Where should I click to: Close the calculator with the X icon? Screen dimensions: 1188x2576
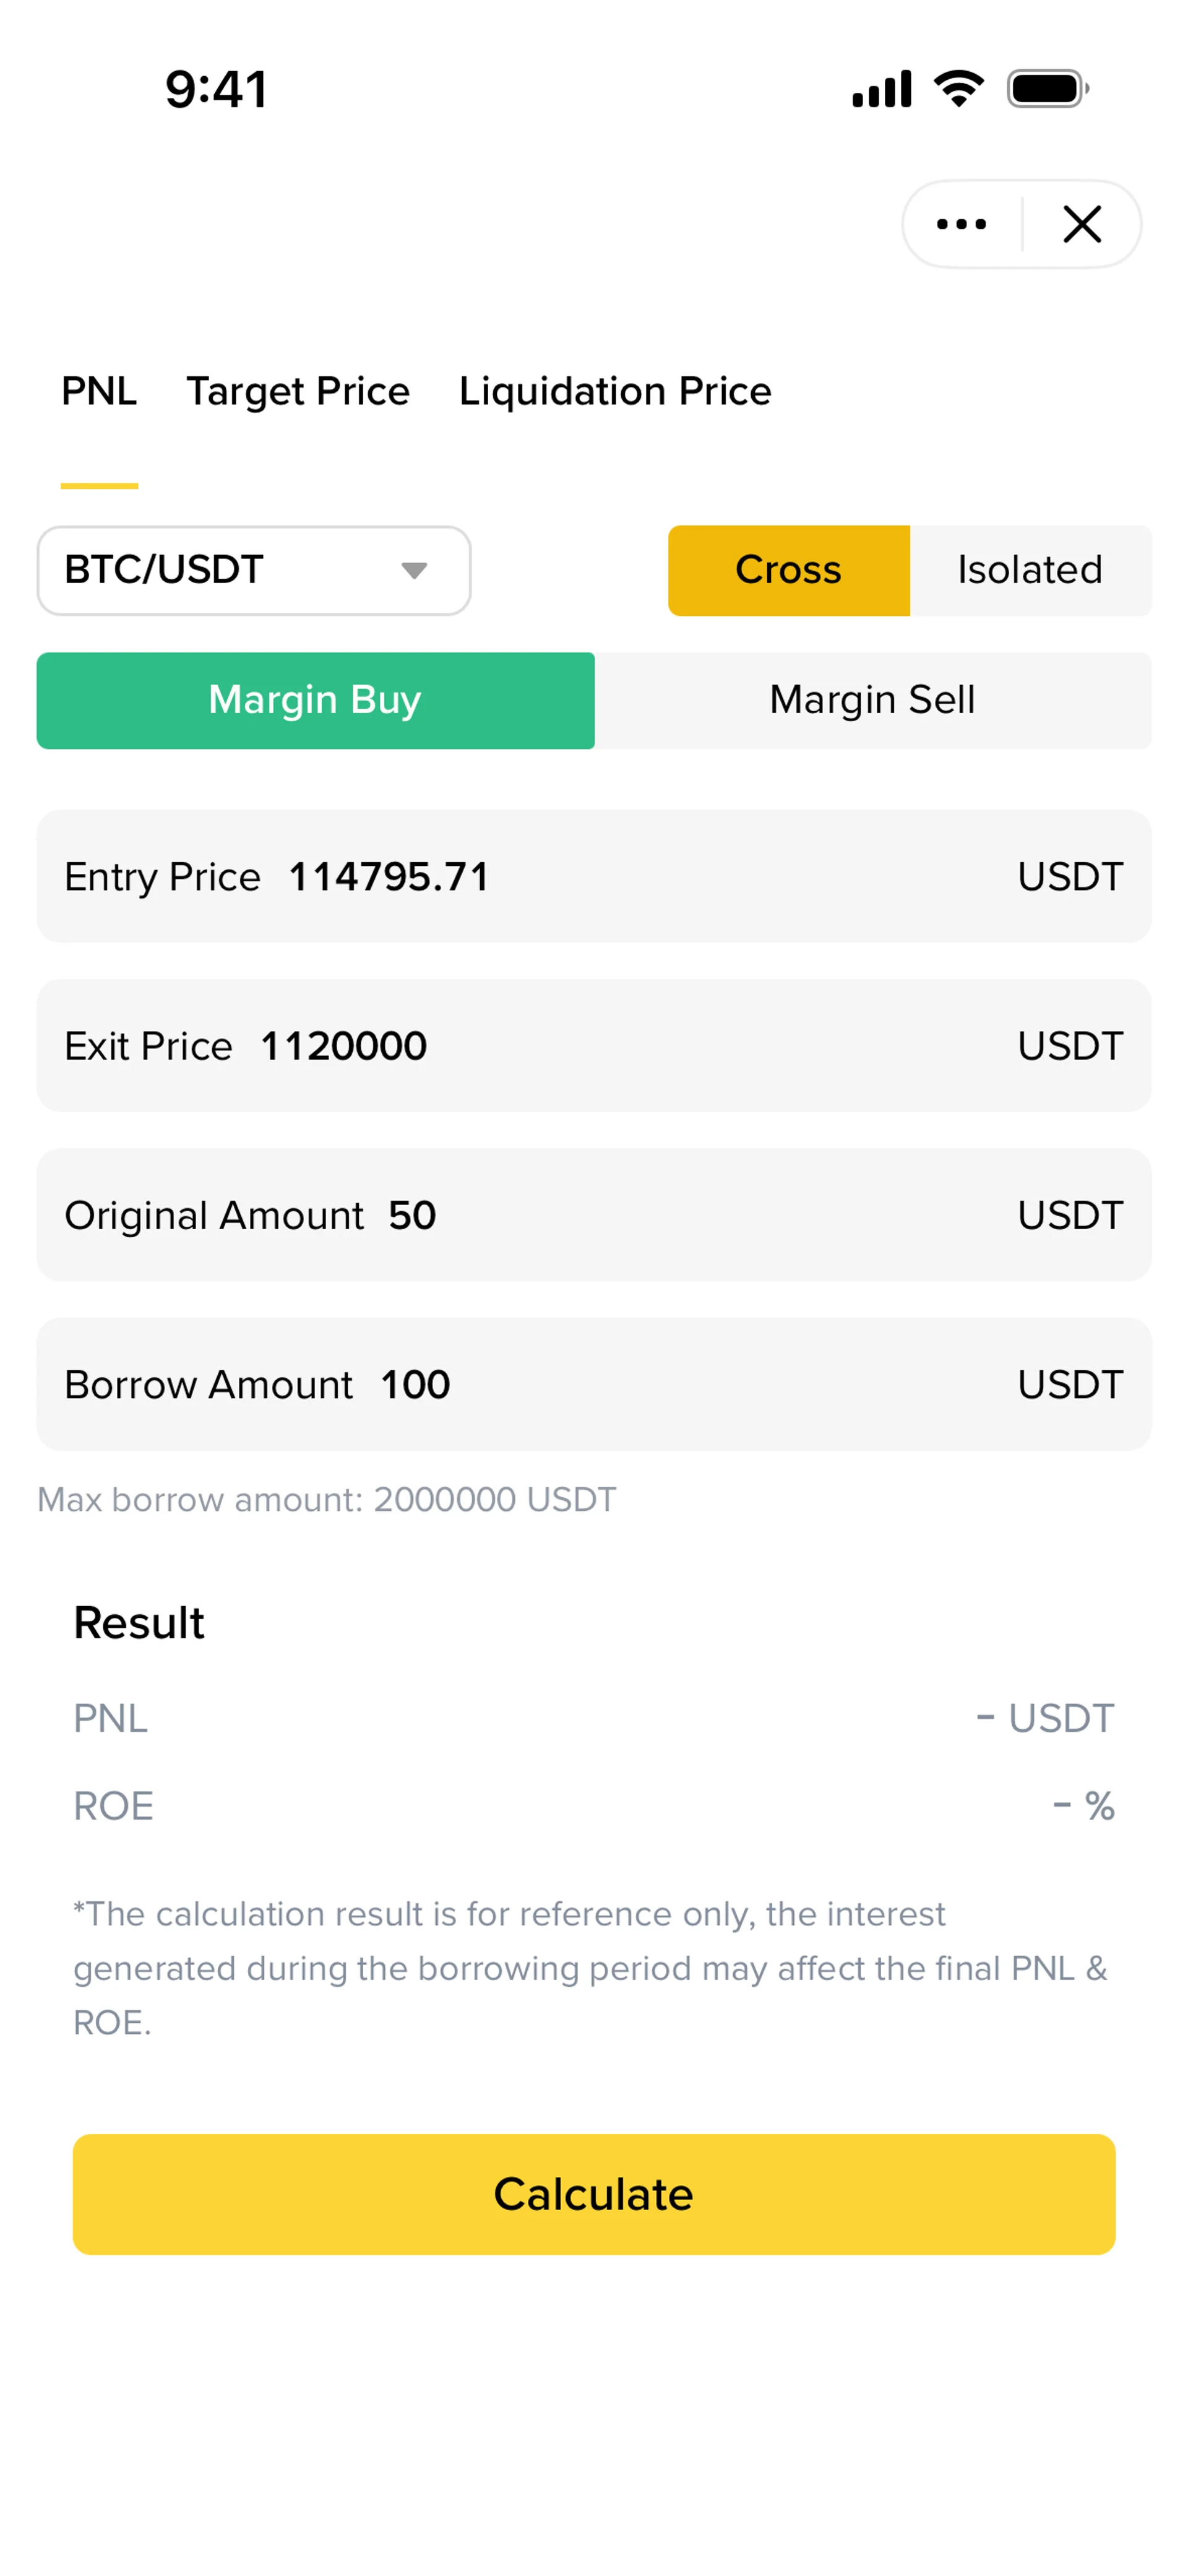click(x=1082, y=224)
